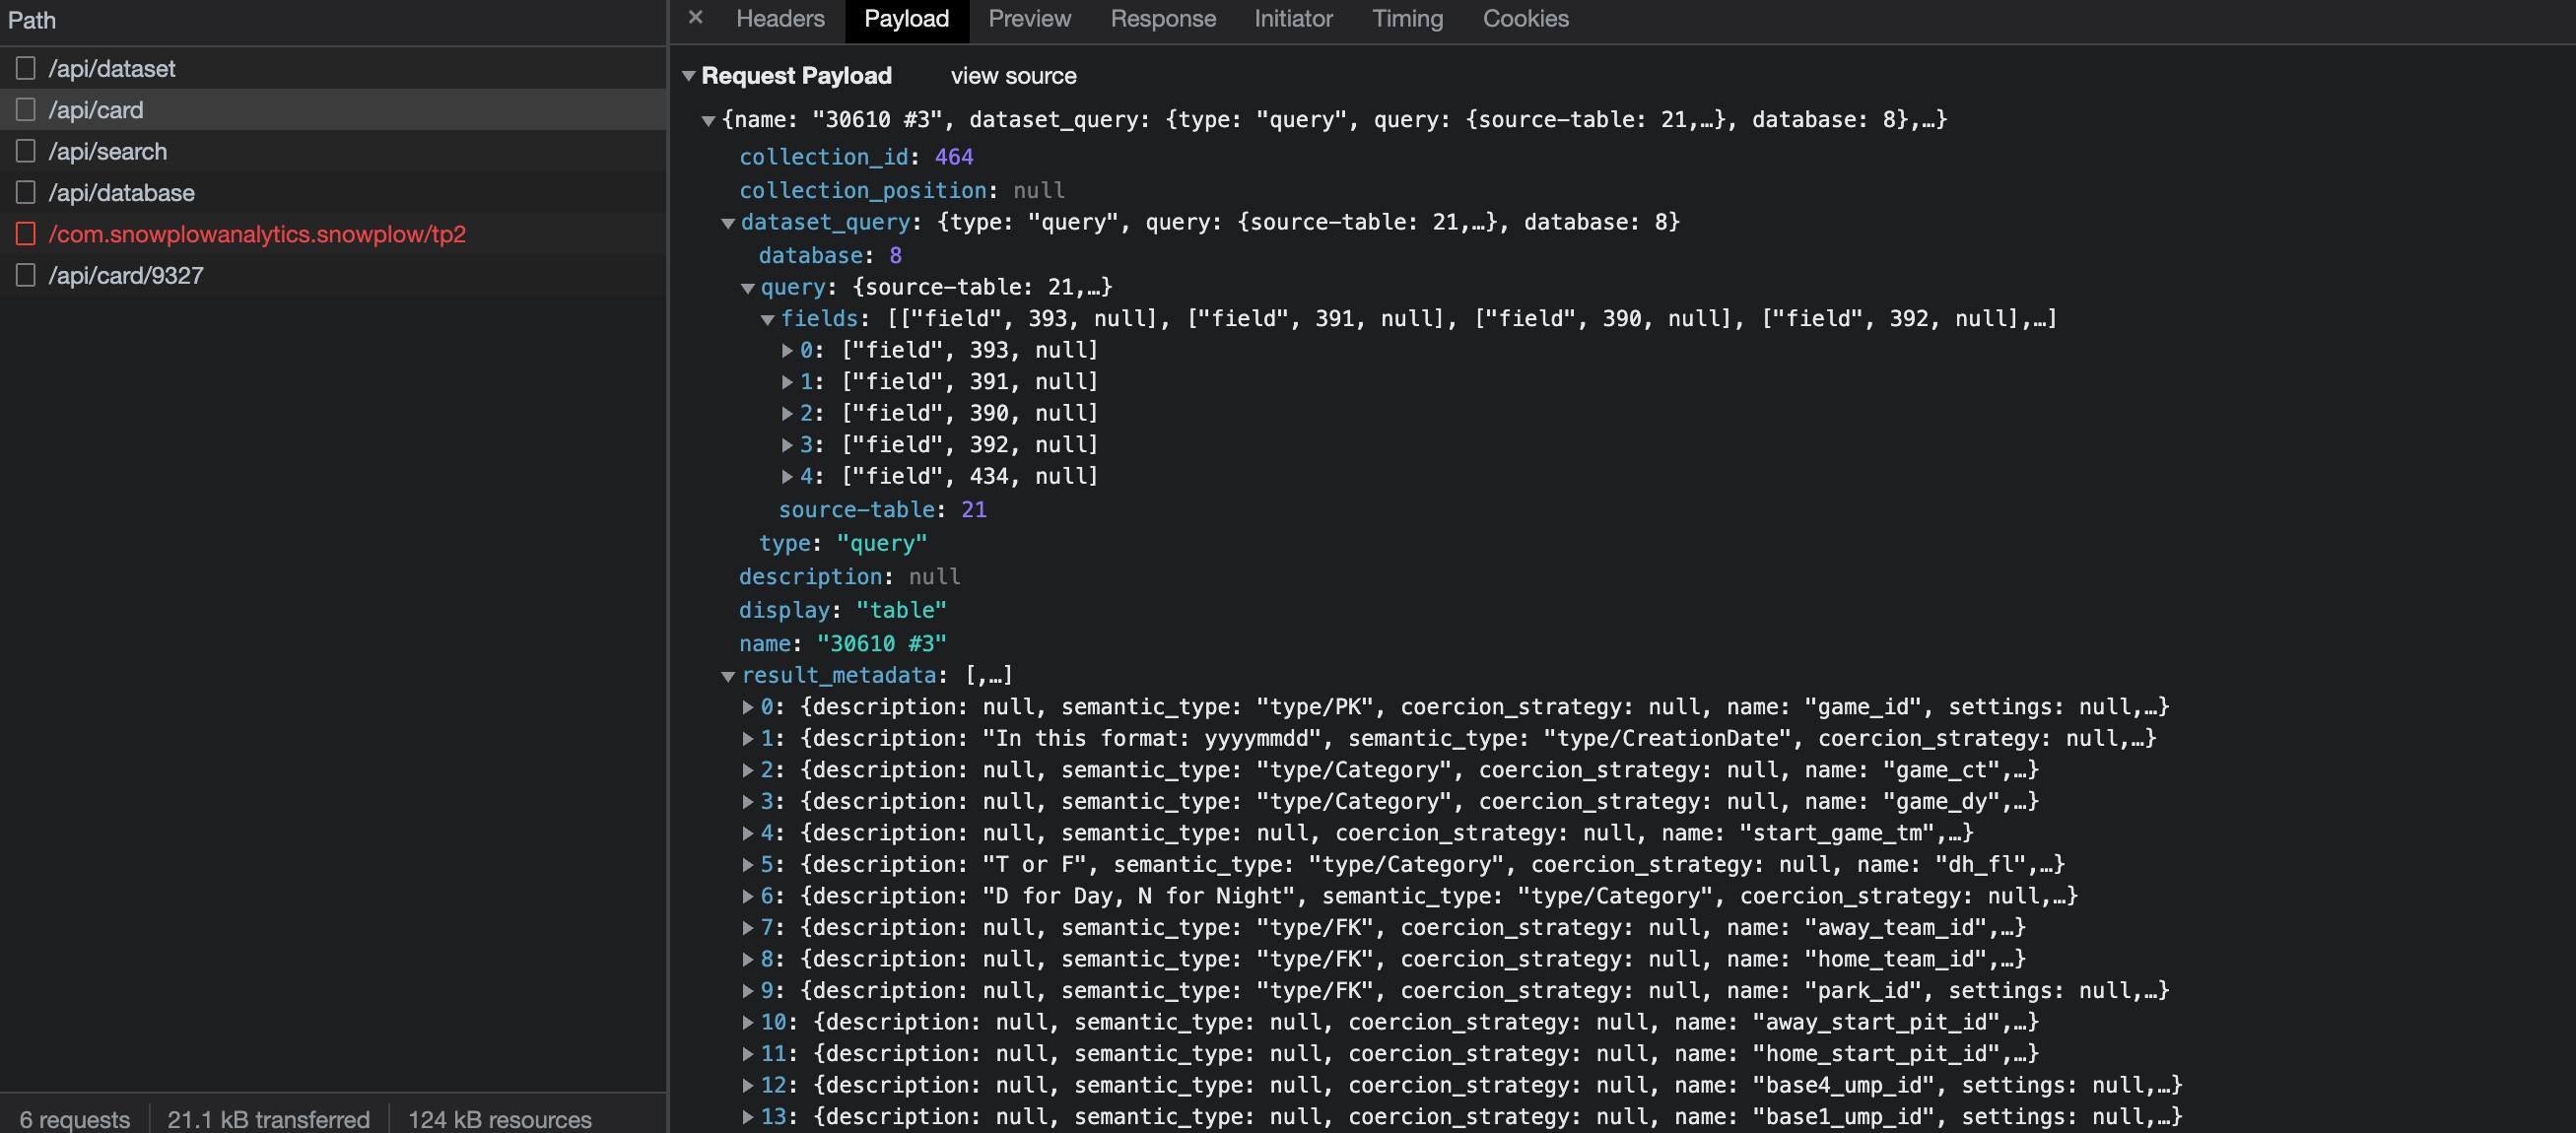Collapse the dataset_query node
The height and width of the screenshot is (1133, 2576).
tap(728, 222)
